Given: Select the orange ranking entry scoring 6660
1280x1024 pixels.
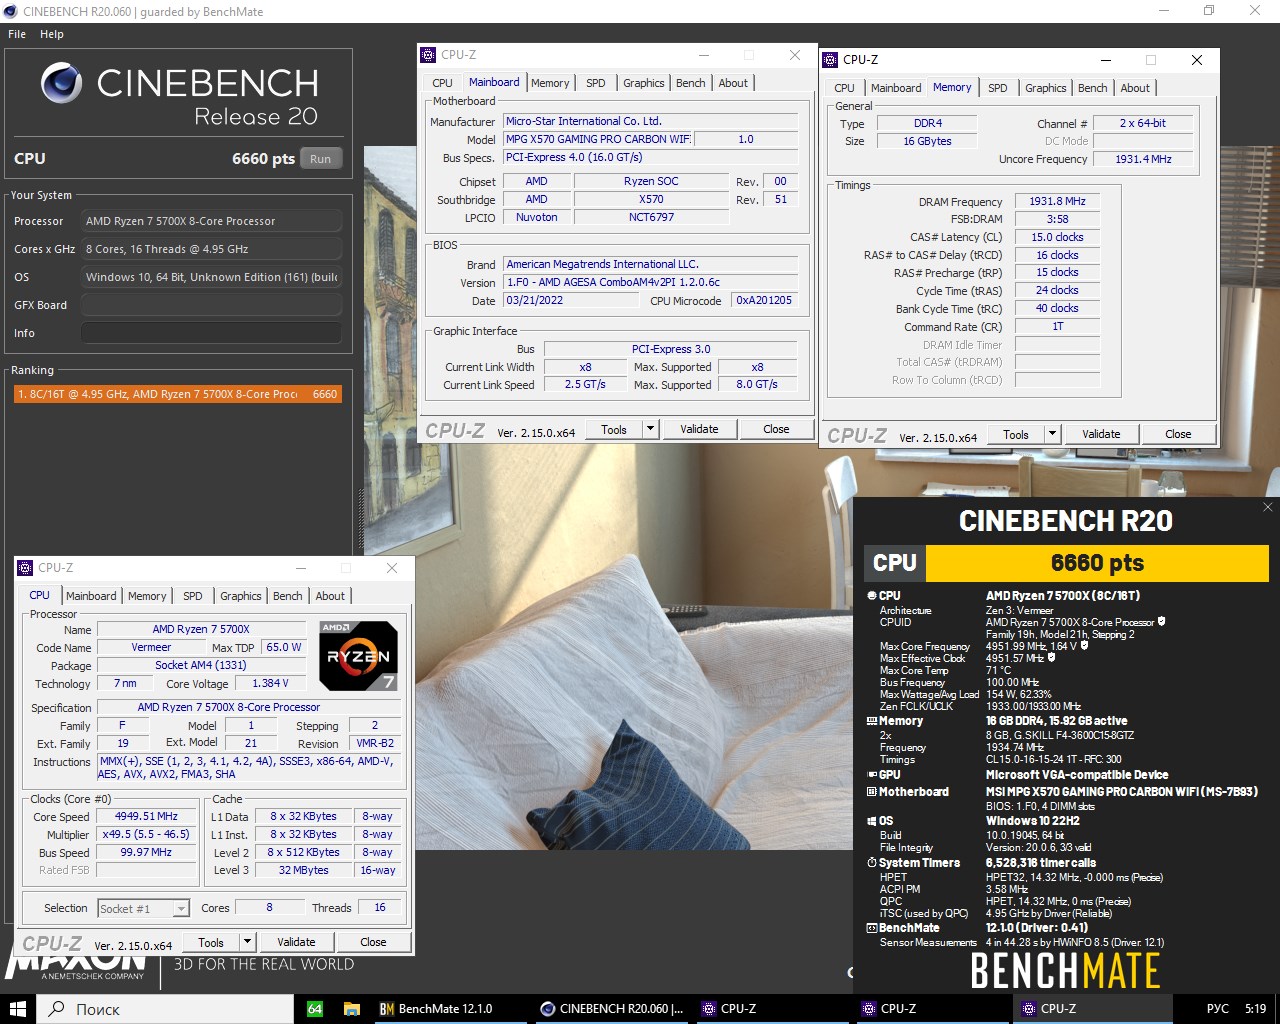Looking at the screenshot, I should (177, 394).
